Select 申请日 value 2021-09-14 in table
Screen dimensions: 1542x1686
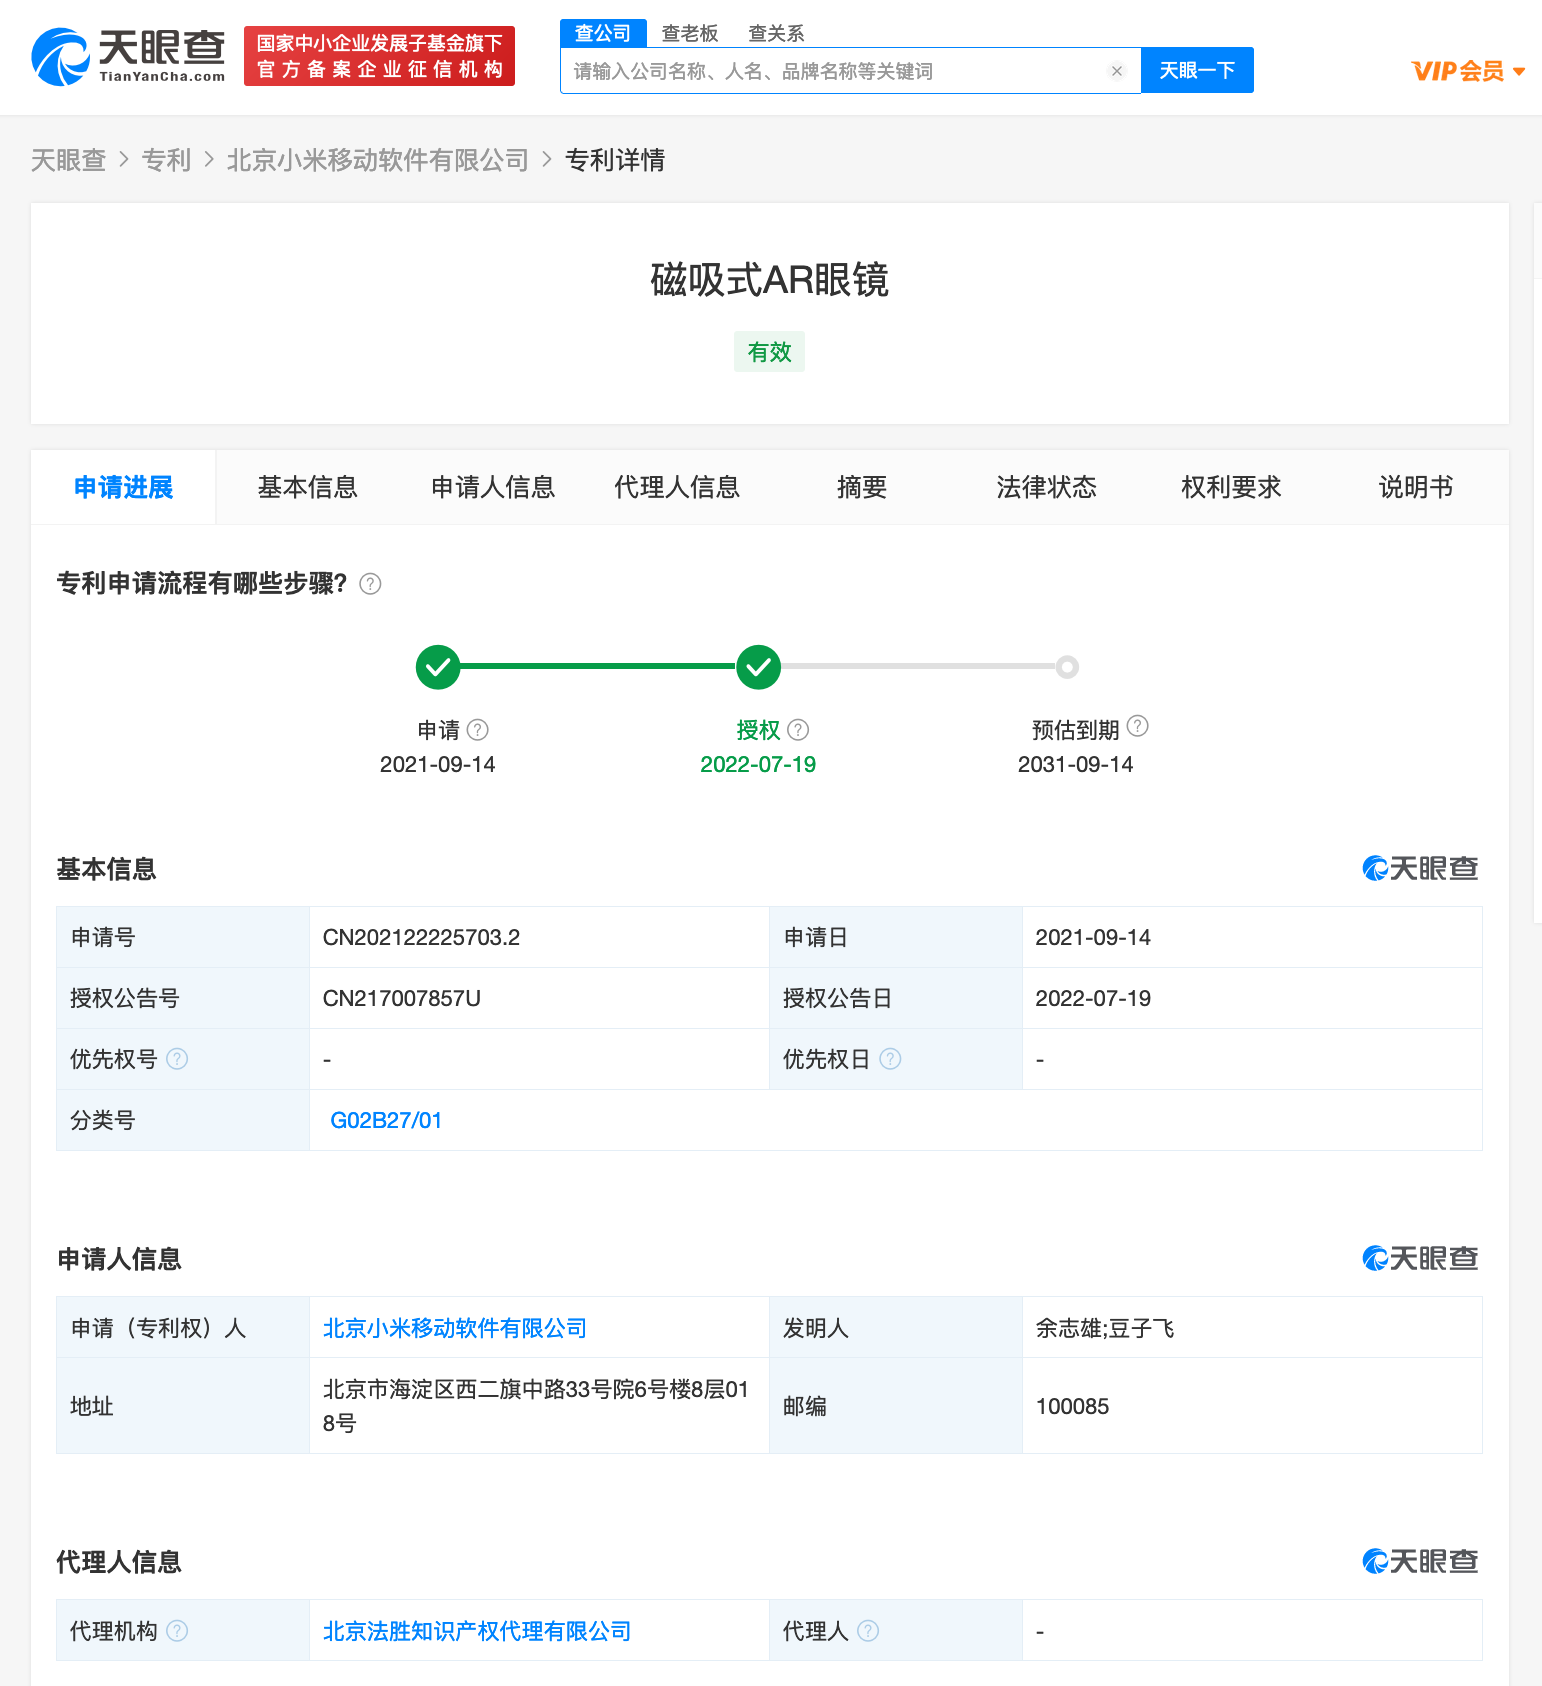(x=1093, y=937)
